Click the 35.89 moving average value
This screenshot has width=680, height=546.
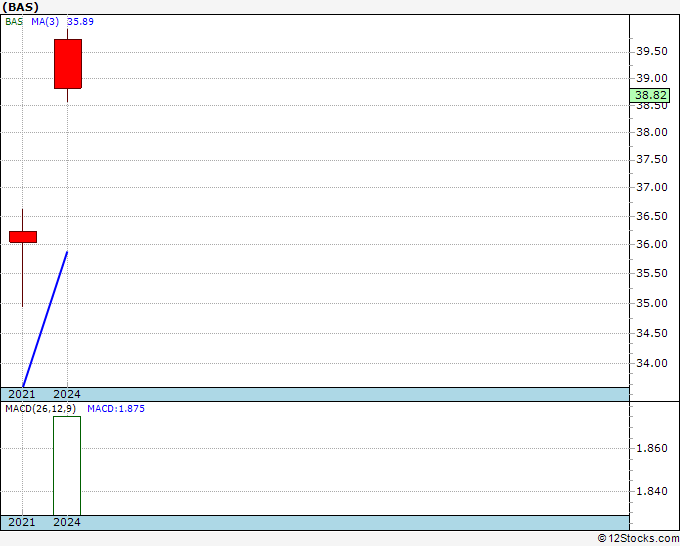coord(80,22)
